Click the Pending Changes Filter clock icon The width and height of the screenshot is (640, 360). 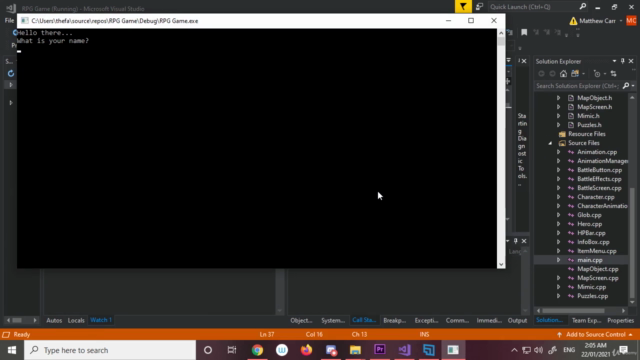597,74
